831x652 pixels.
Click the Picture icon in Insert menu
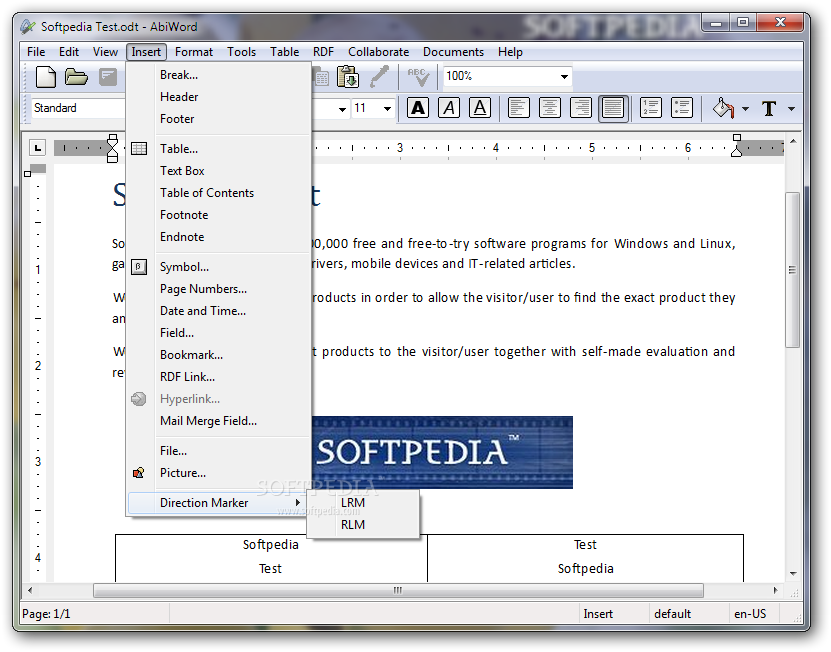139,473
